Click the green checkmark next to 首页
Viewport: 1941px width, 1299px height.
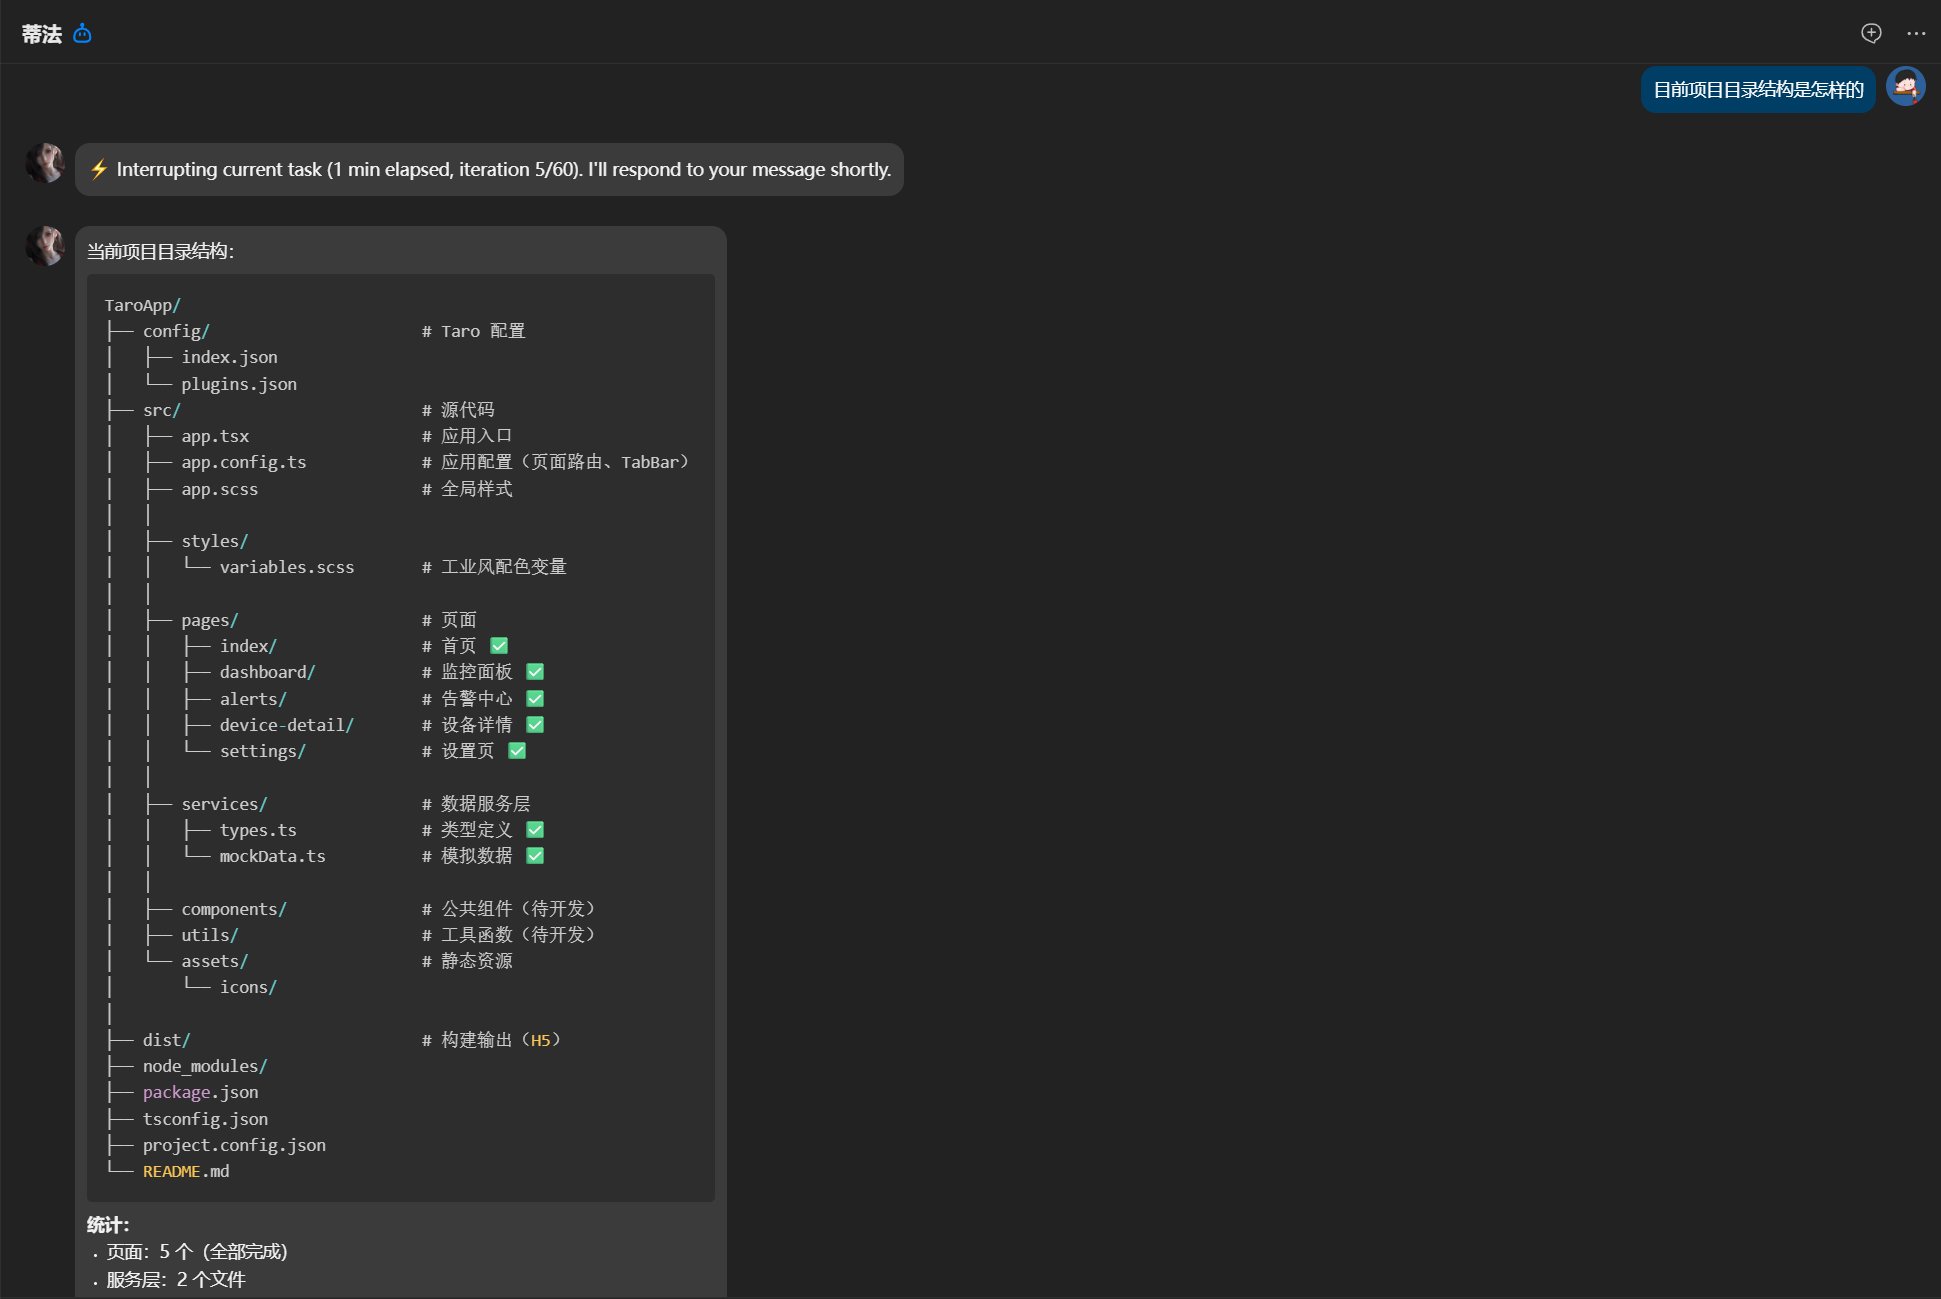(499, 646)
